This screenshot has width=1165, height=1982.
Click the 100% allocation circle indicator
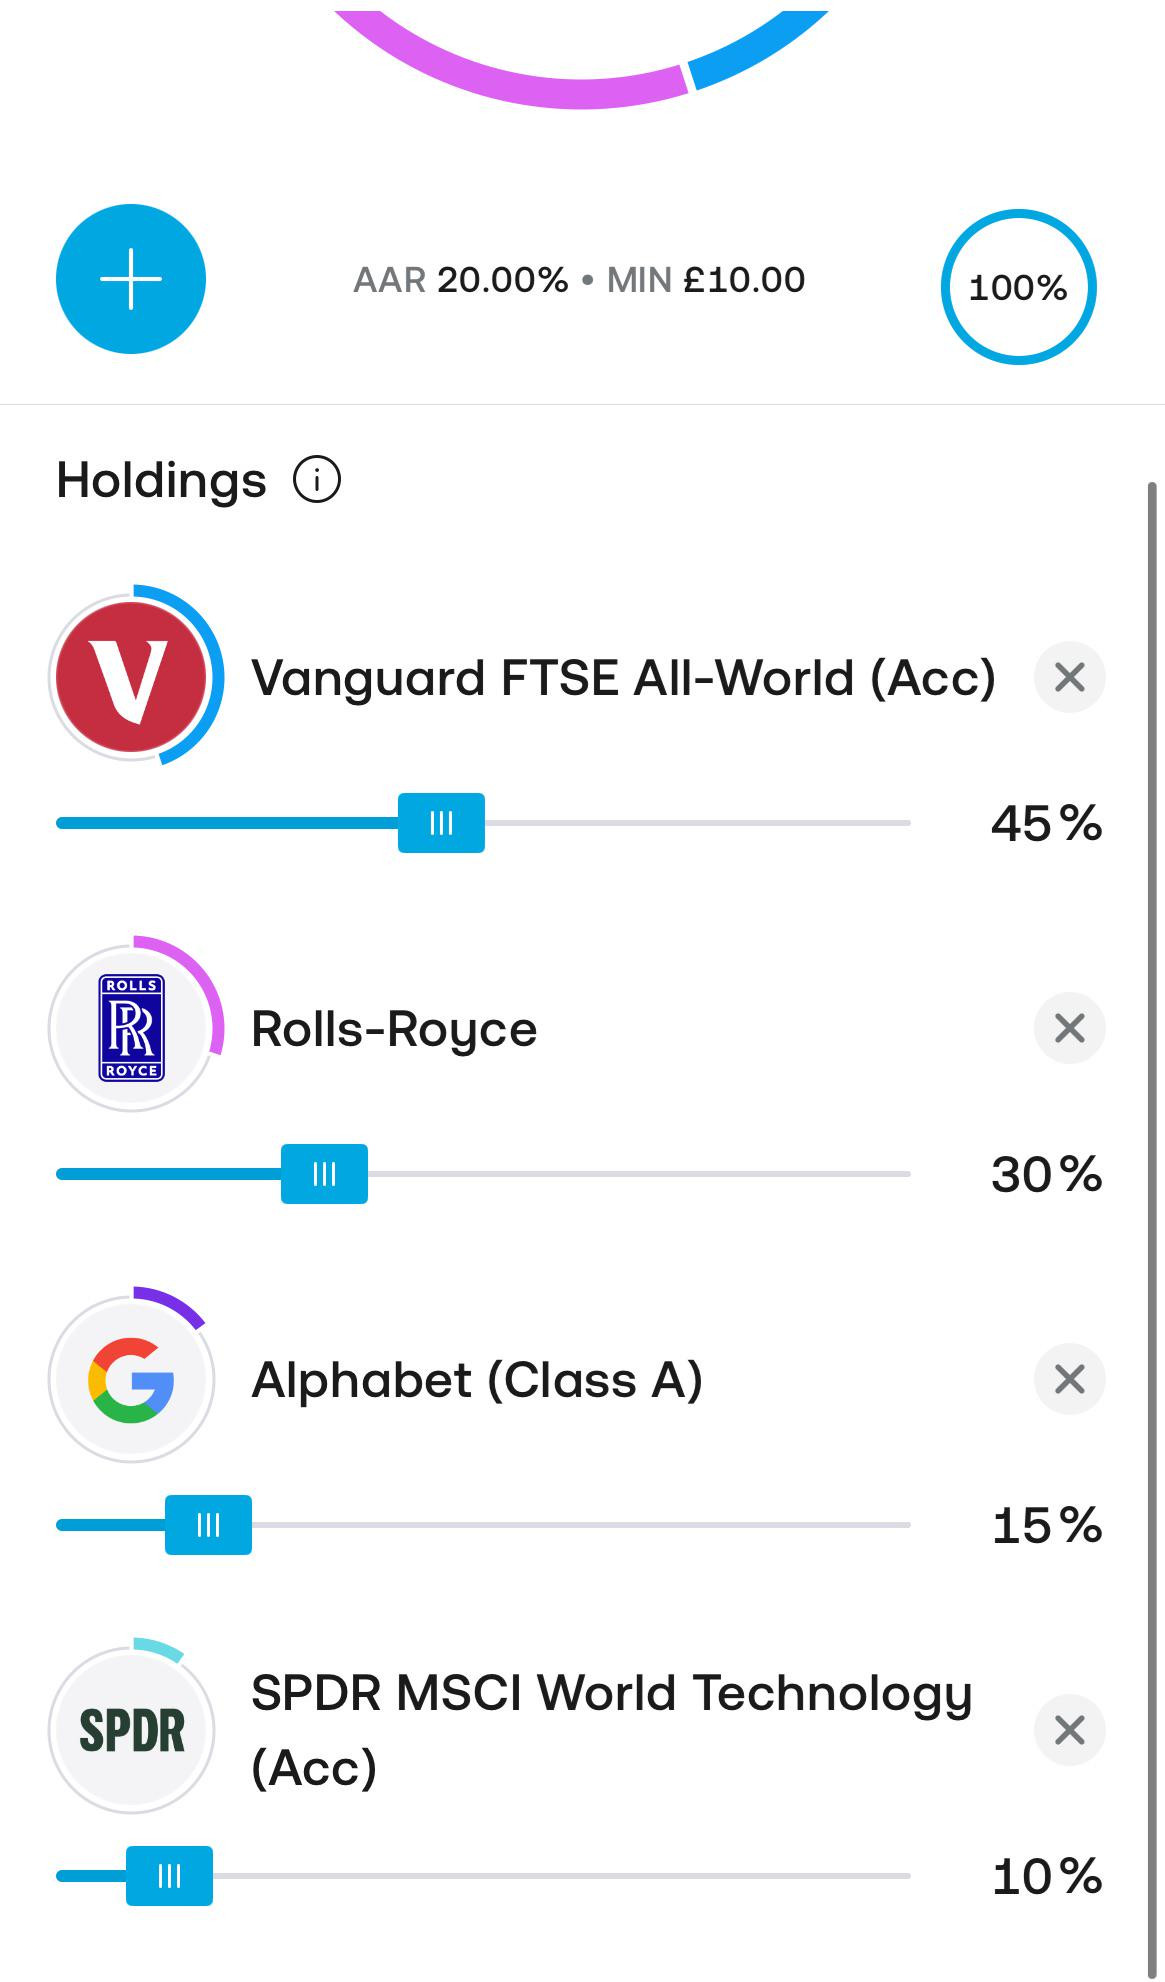(x=1018, y=287)
